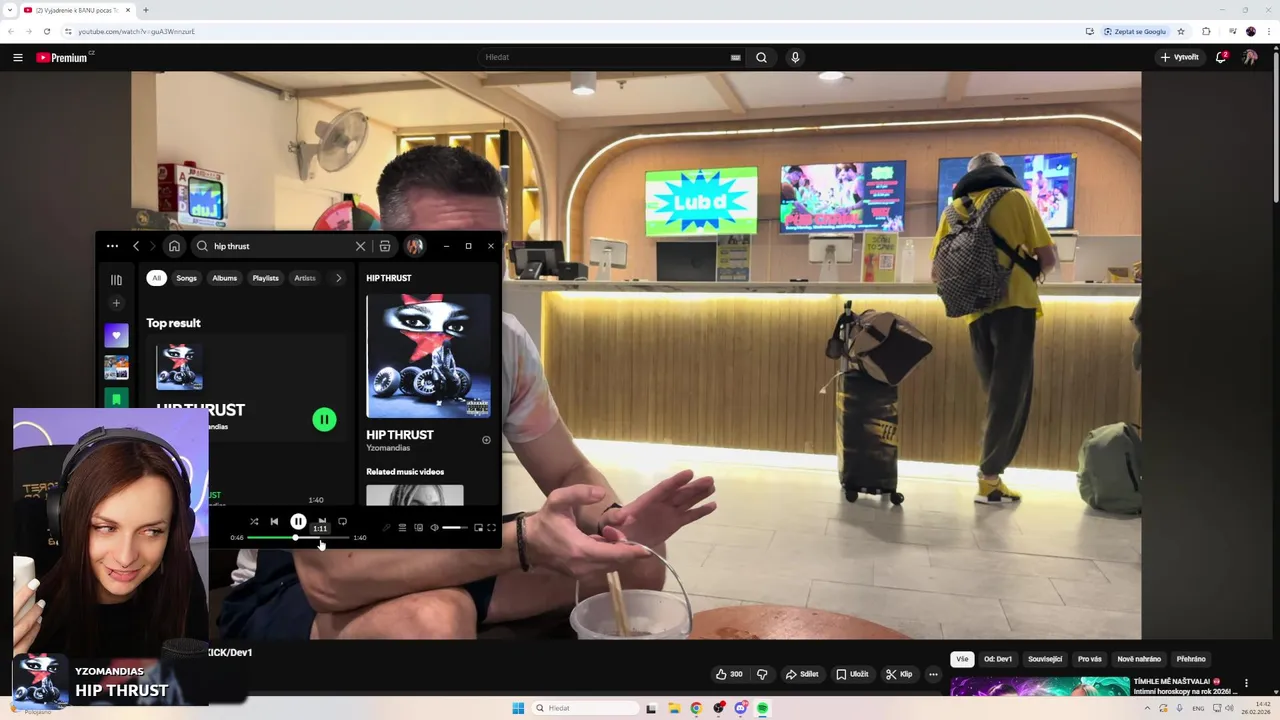Image resolution: width=1280 pixels, height=720 pixels.
Task: Share video with Sdílet button
Action: click(802, 674)
